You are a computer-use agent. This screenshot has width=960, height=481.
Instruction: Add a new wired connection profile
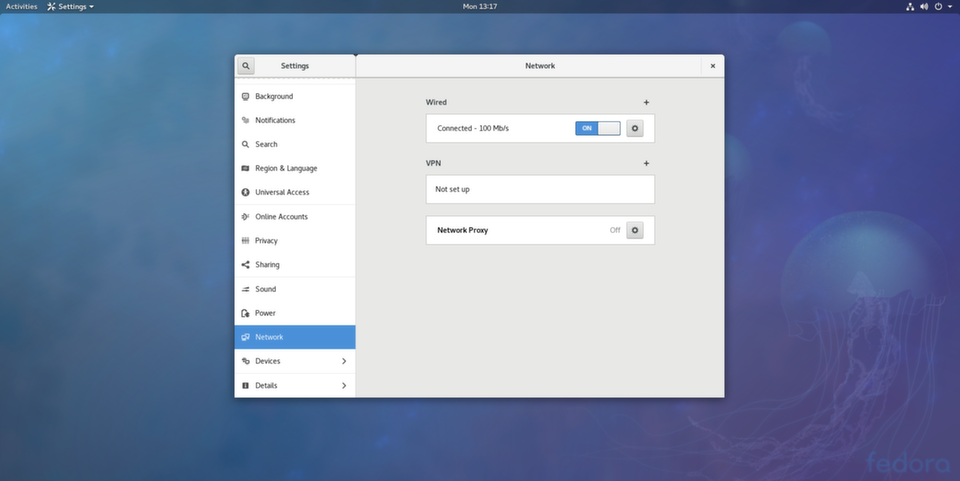646,102
